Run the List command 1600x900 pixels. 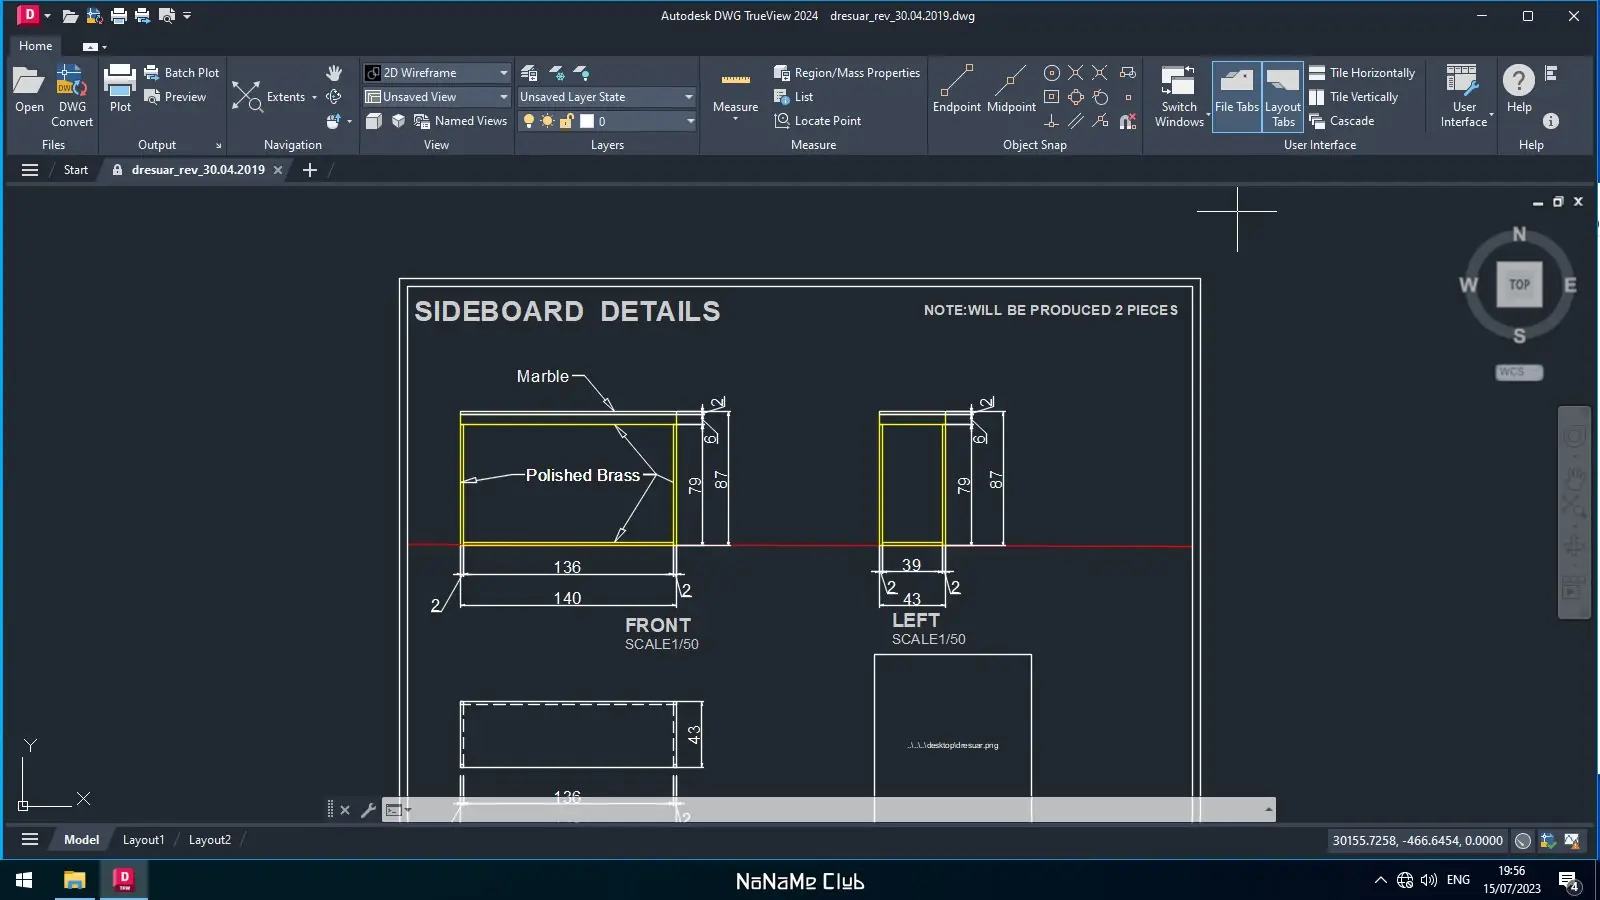tap(794, 97)
